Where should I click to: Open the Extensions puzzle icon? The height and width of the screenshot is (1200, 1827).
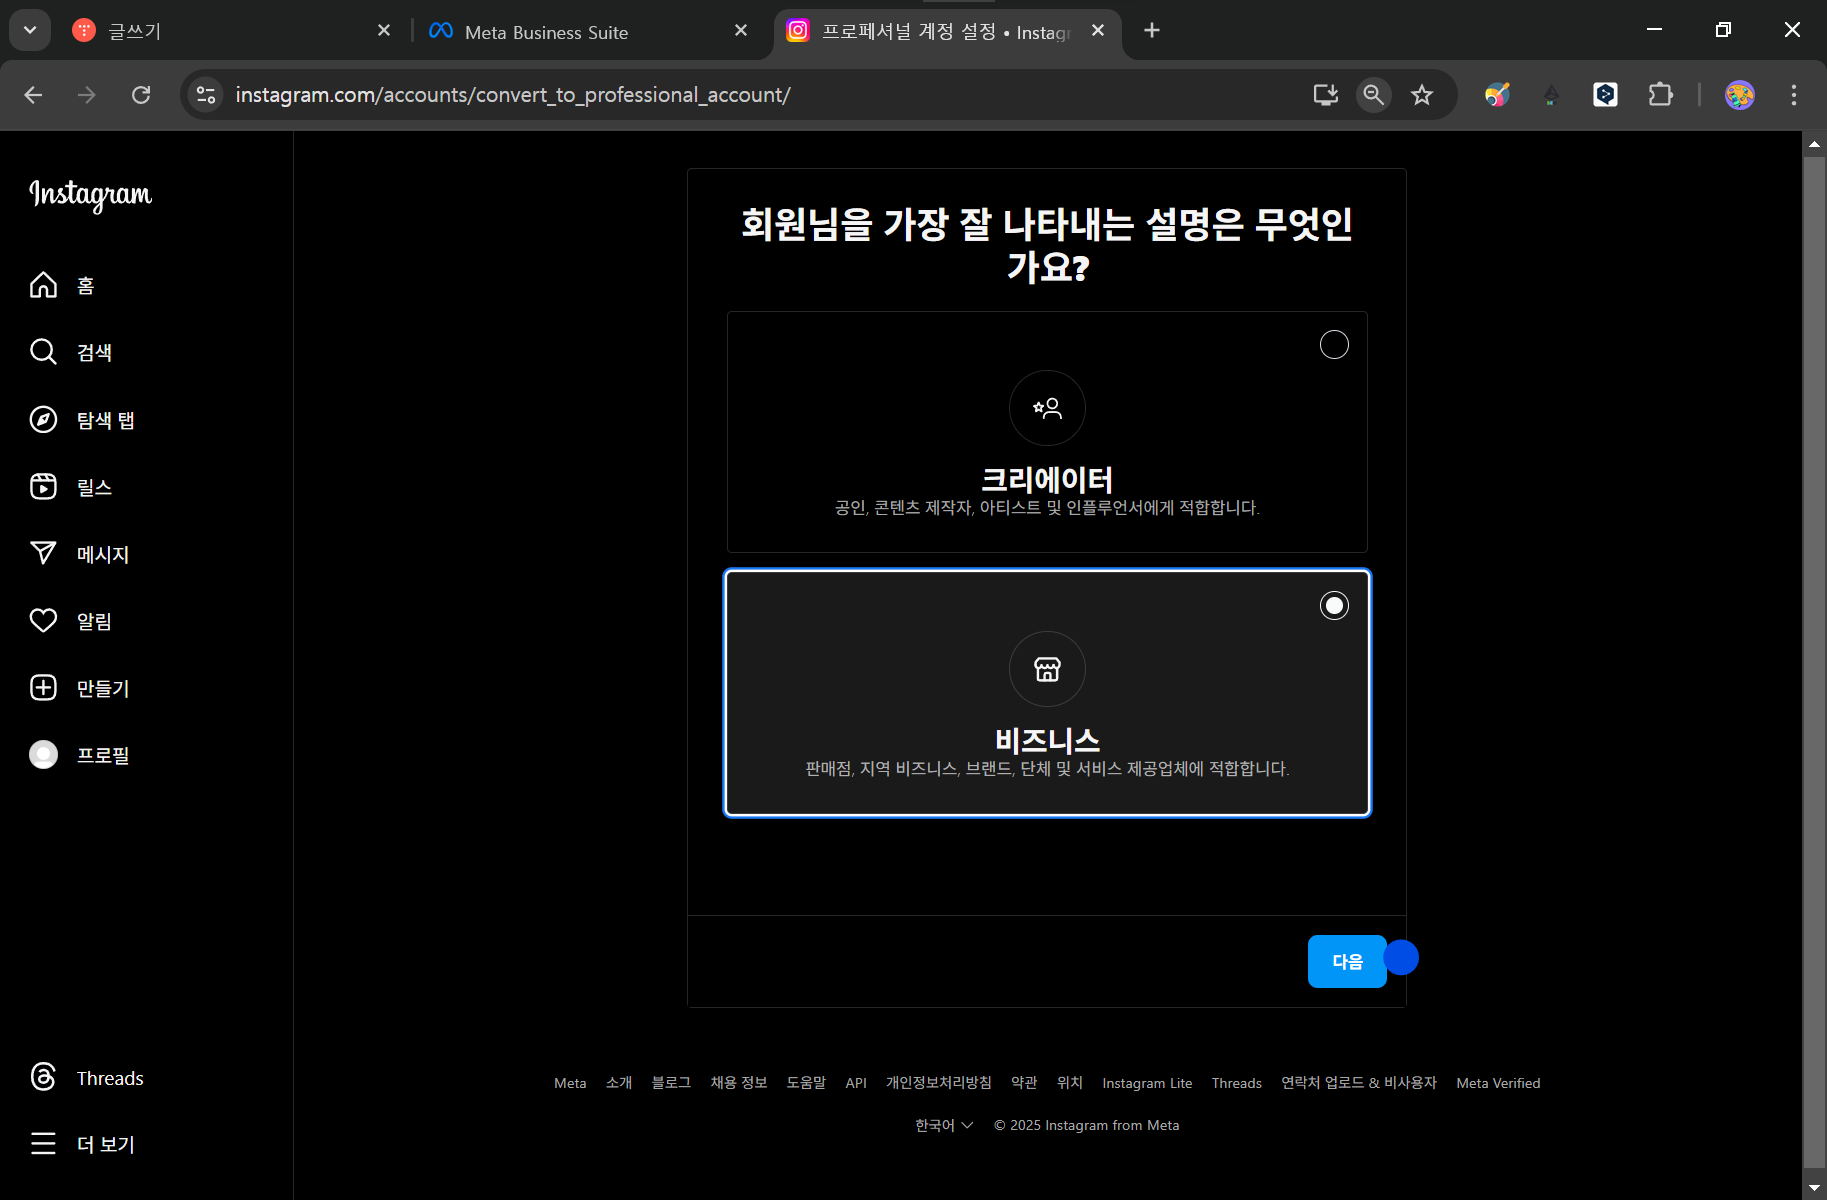[1660, 95]
